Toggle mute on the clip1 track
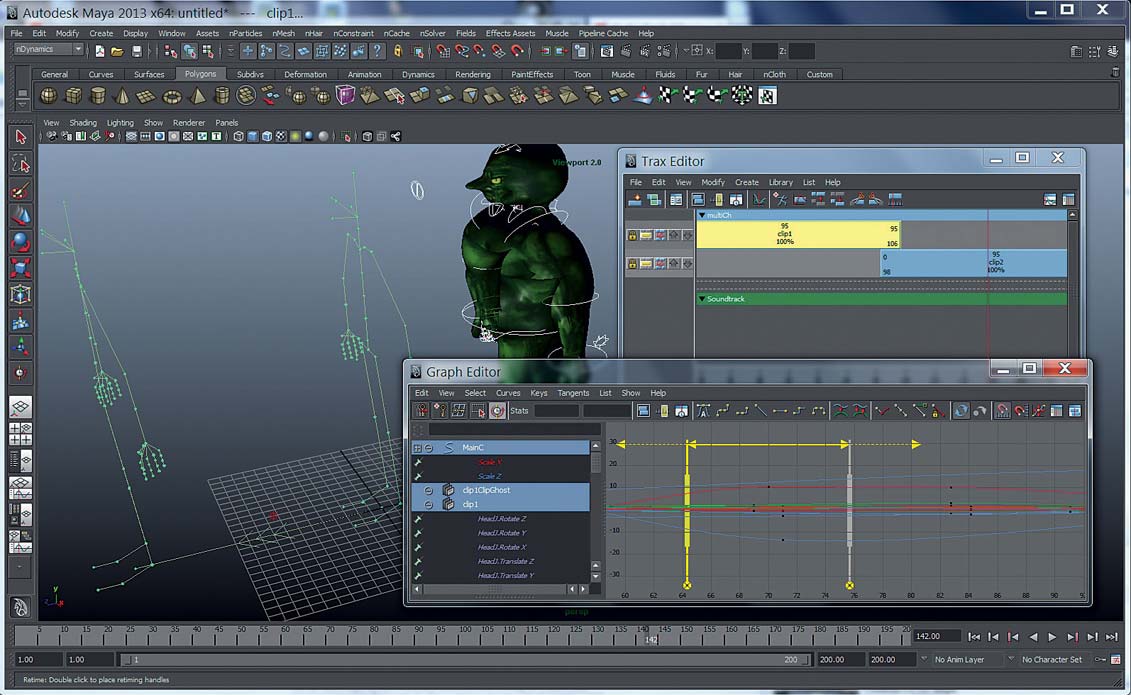The width and height of the screenshot is (1131, 695). [660, 235]
